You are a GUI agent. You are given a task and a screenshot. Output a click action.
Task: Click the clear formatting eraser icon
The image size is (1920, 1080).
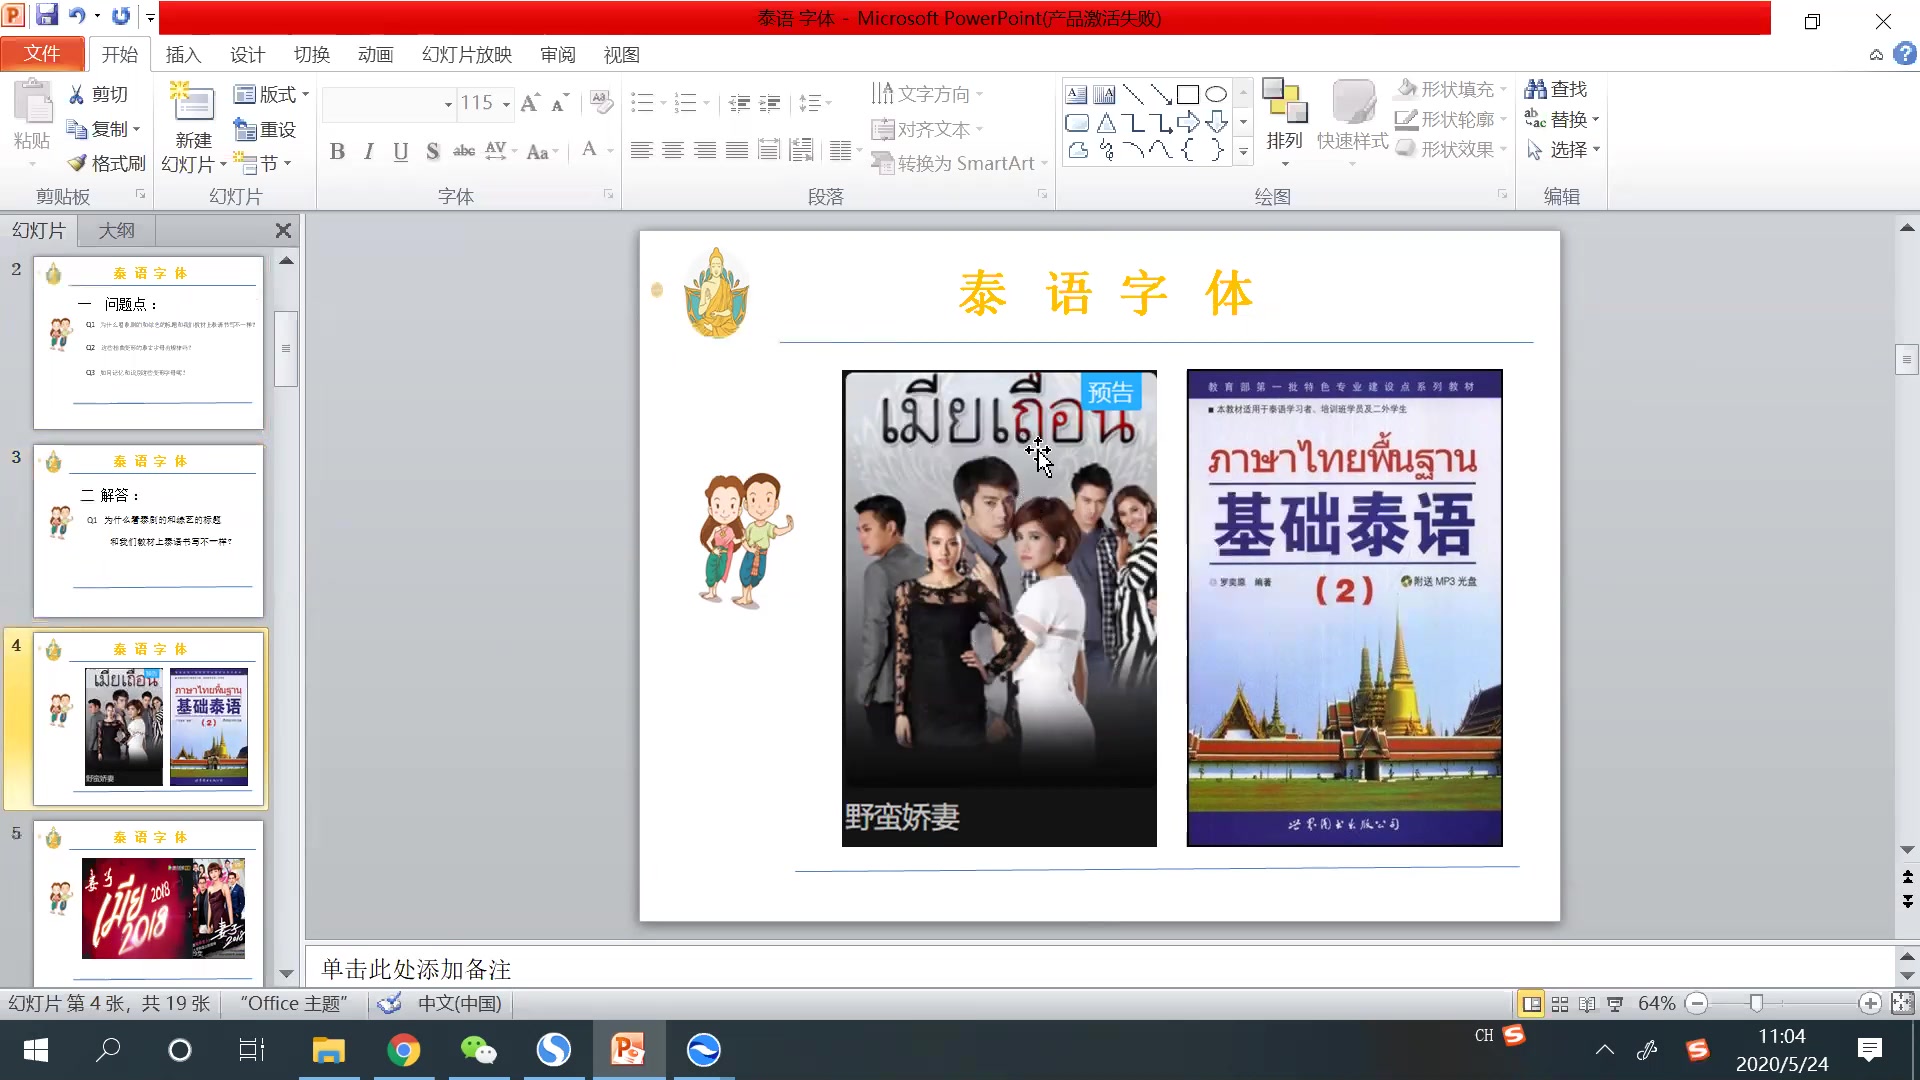point(601,102)
